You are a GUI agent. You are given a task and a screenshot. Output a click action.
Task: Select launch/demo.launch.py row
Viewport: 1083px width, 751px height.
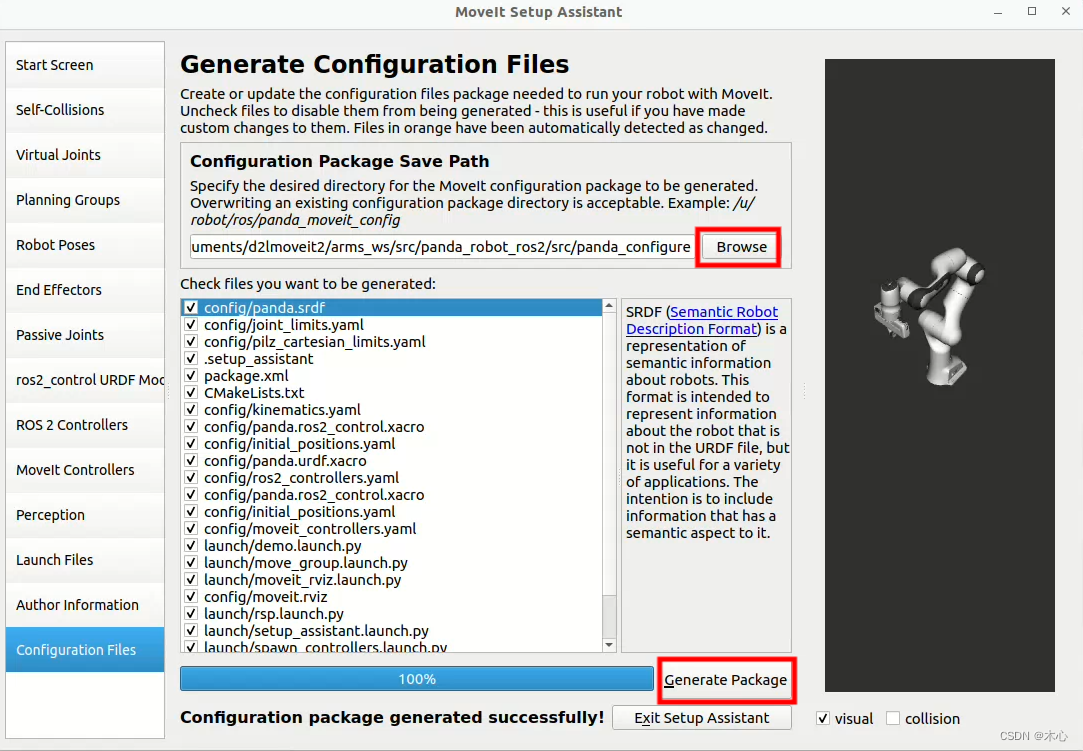click(392, 546)
